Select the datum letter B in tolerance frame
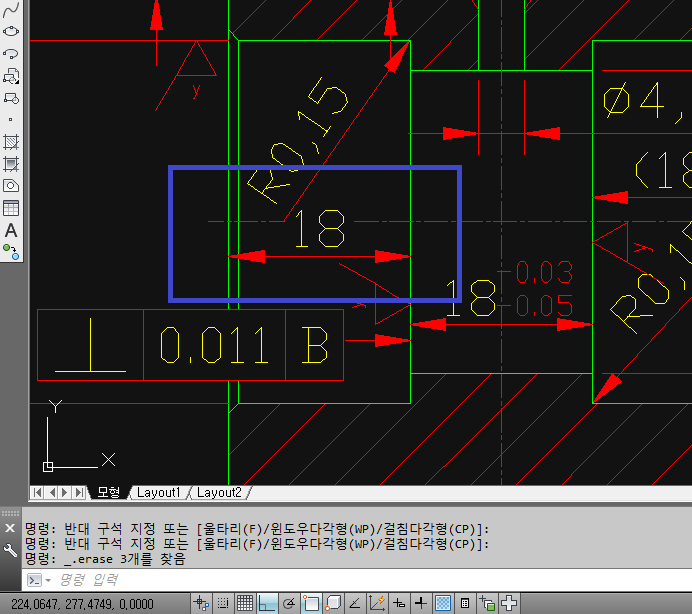This screenshot has height=614, width=692. click(315, 345)
